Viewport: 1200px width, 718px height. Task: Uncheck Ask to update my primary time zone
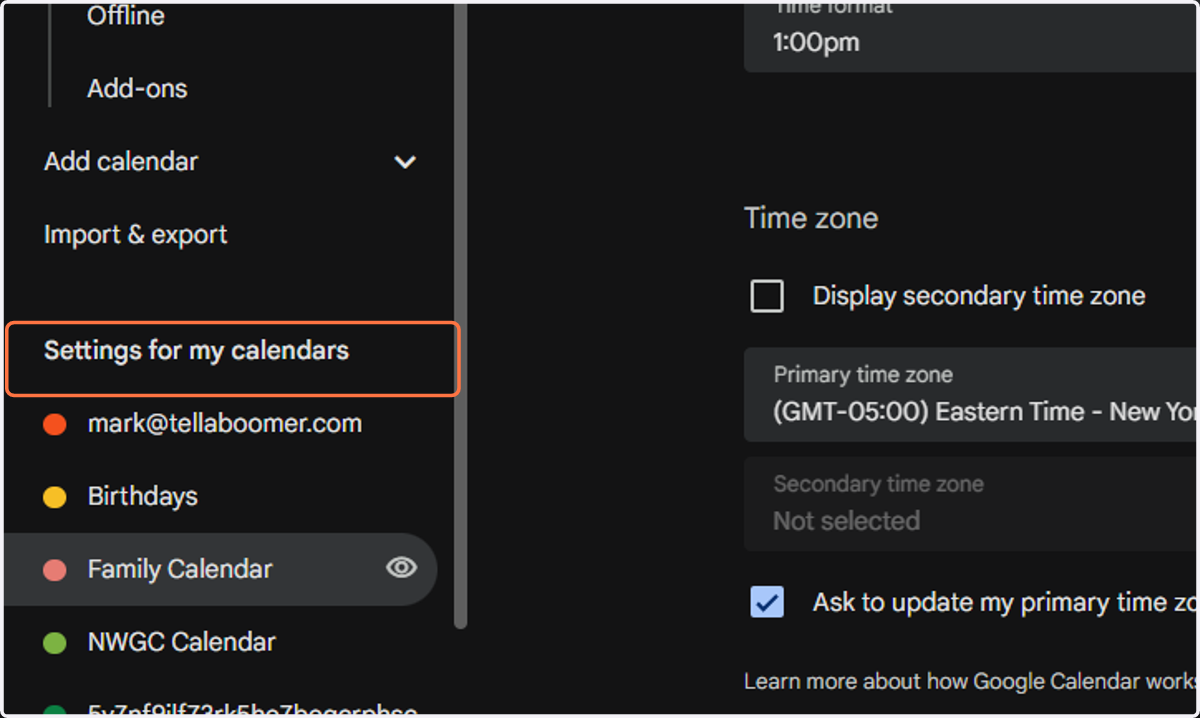coord(767,602)
